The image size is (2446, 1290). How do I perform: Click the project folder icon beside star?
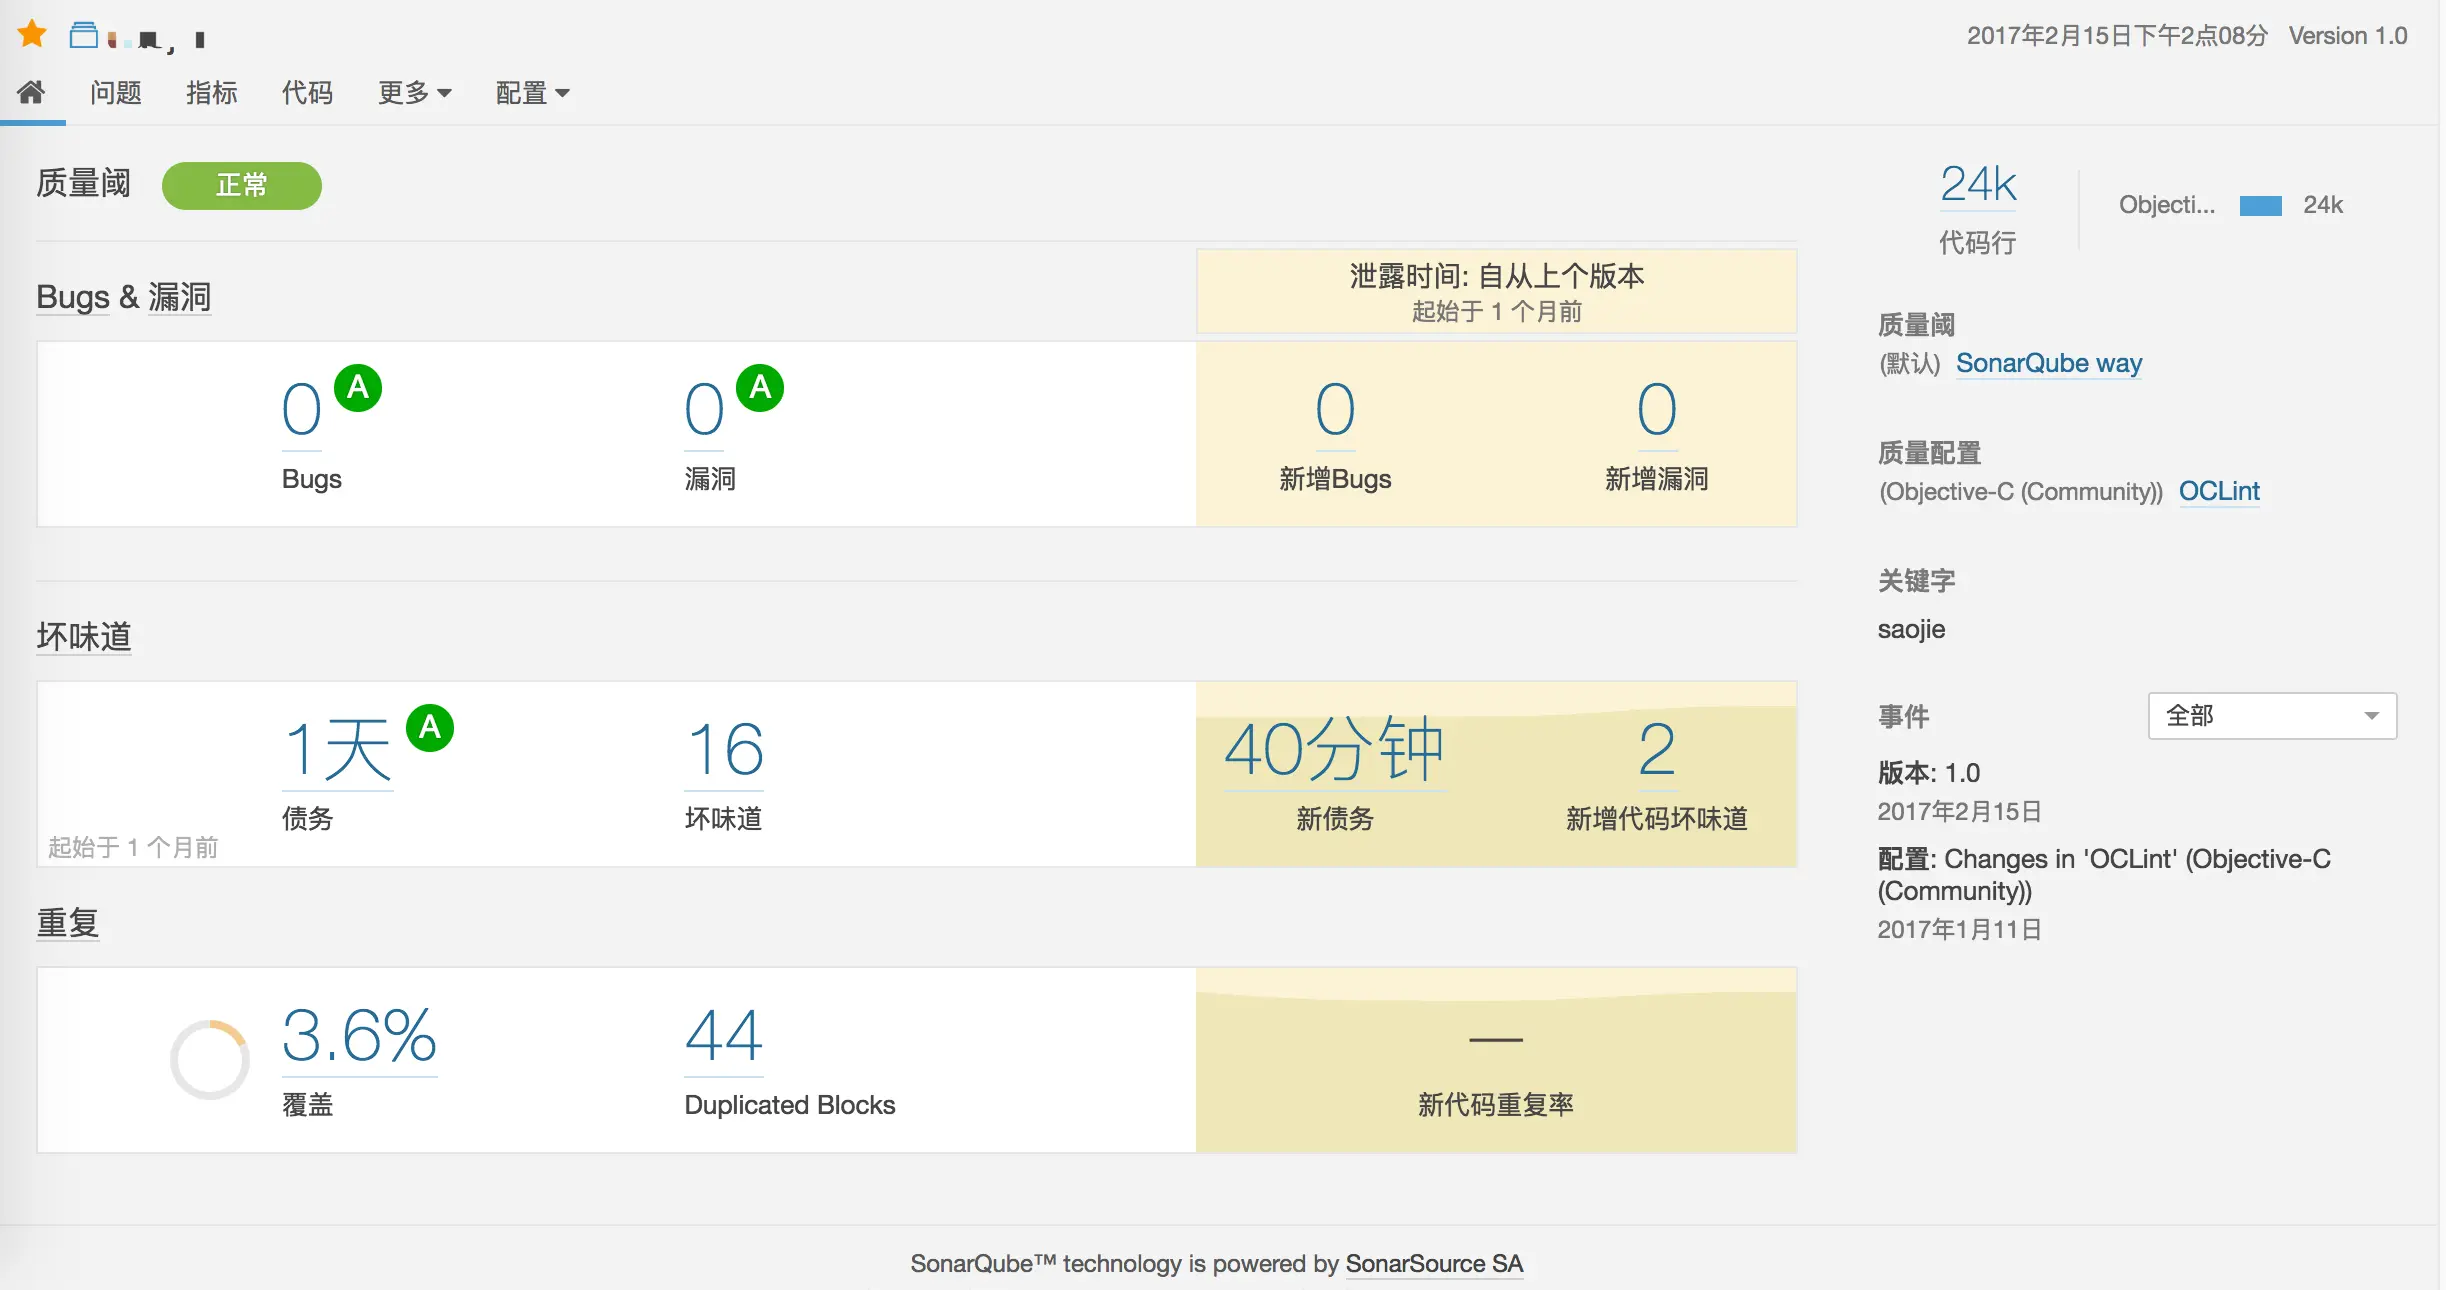tap(84, 36)
